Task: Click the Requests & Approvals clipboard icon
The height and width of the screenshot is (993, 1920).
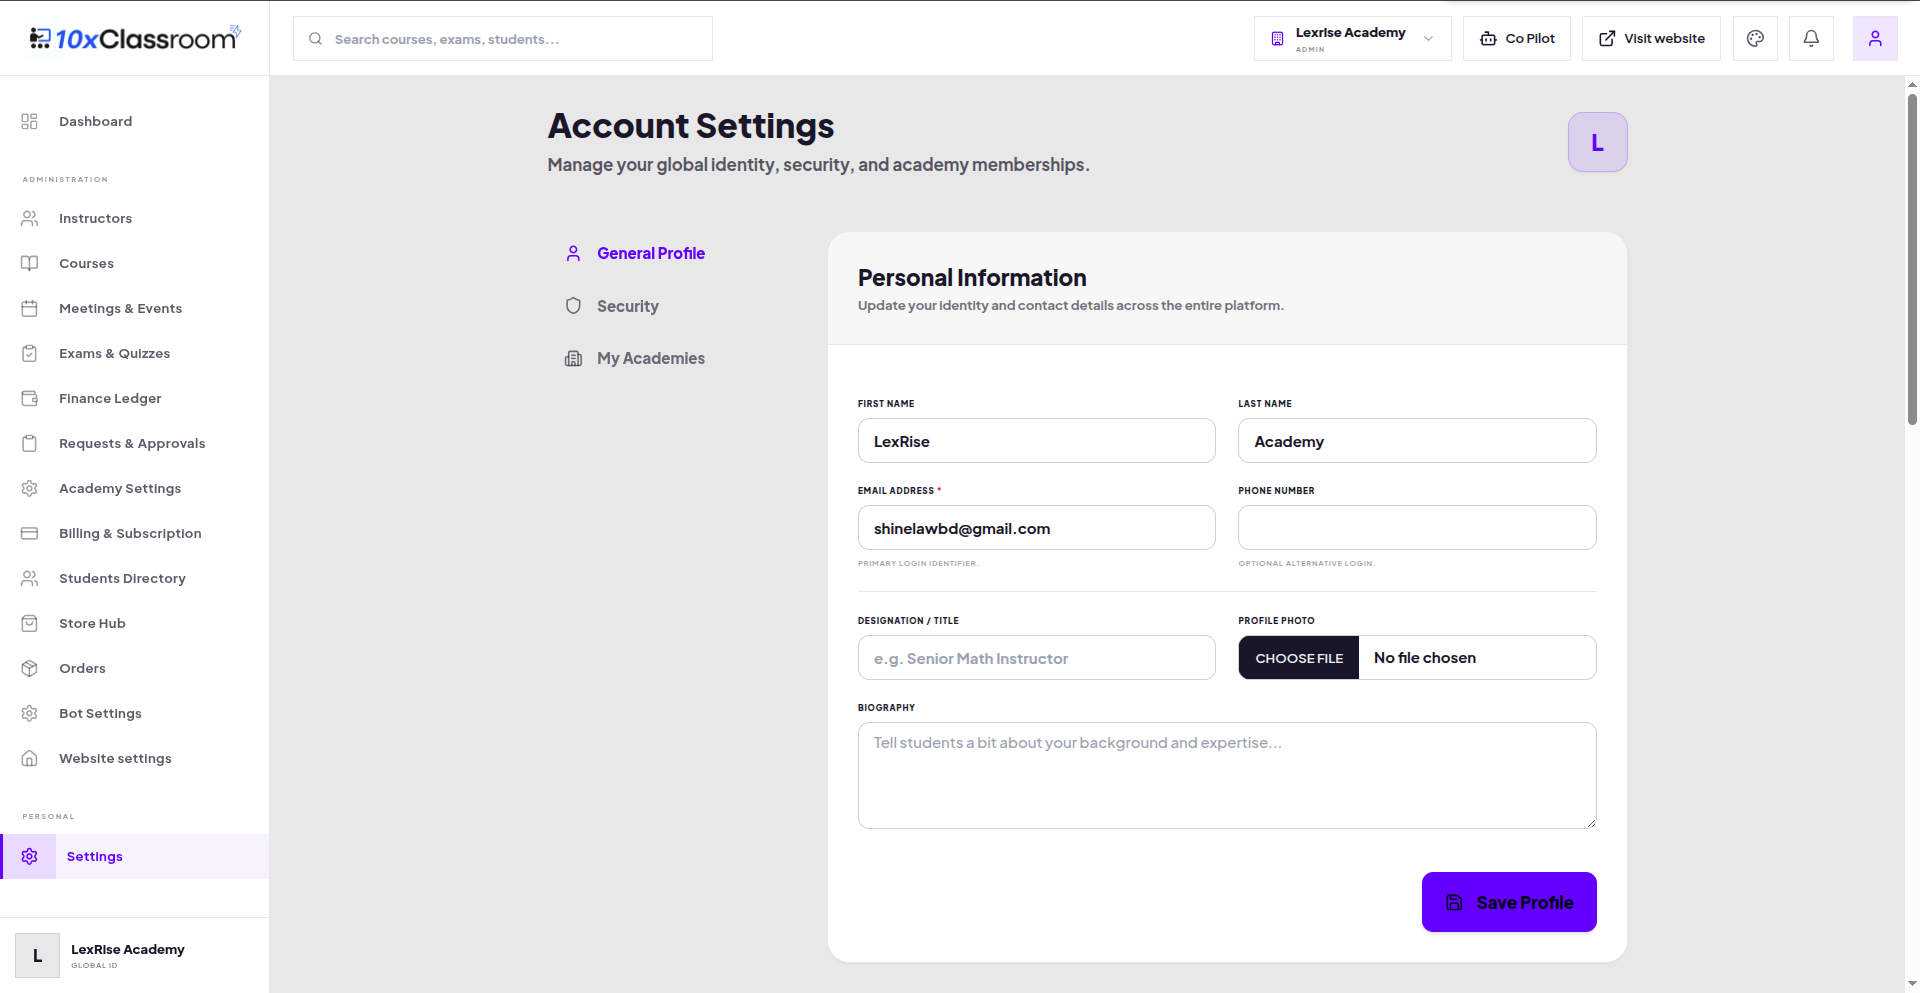Action: pyautogui.click(x=29, y=443)
